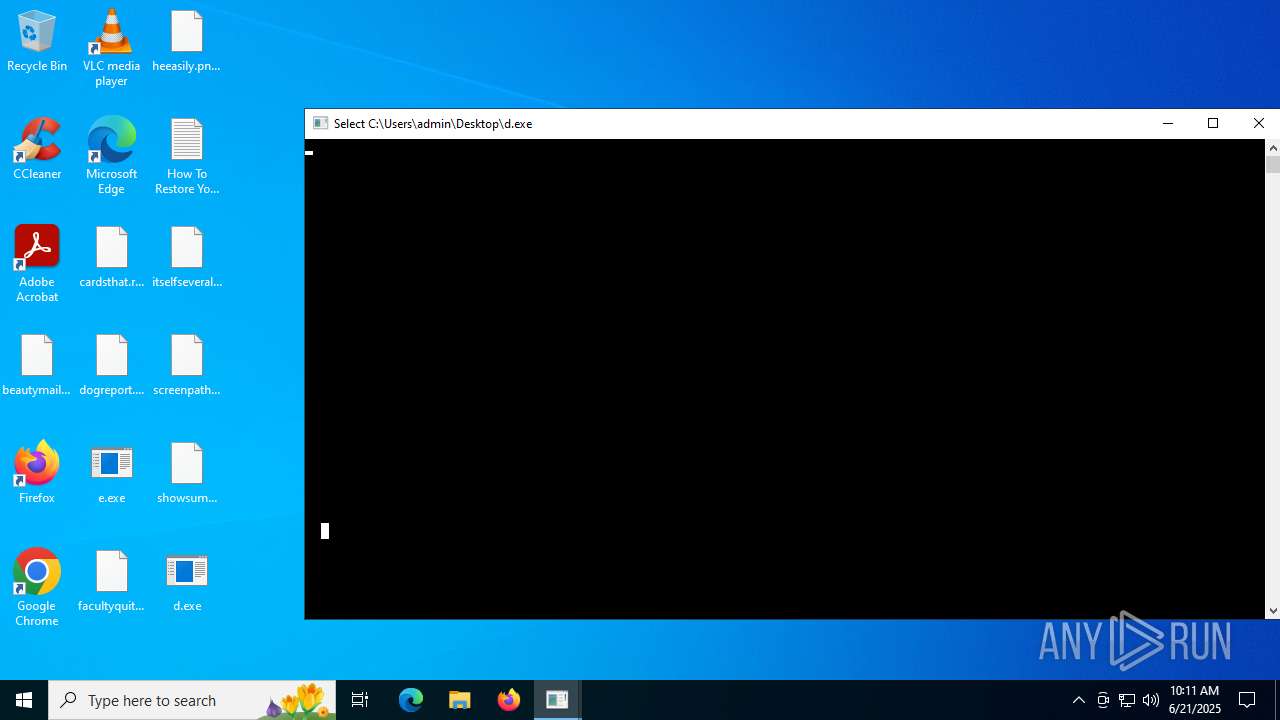The image size is (1280, 720).
Task: Open File Explorer from the taskbar
Action: (x=460, y=700)
